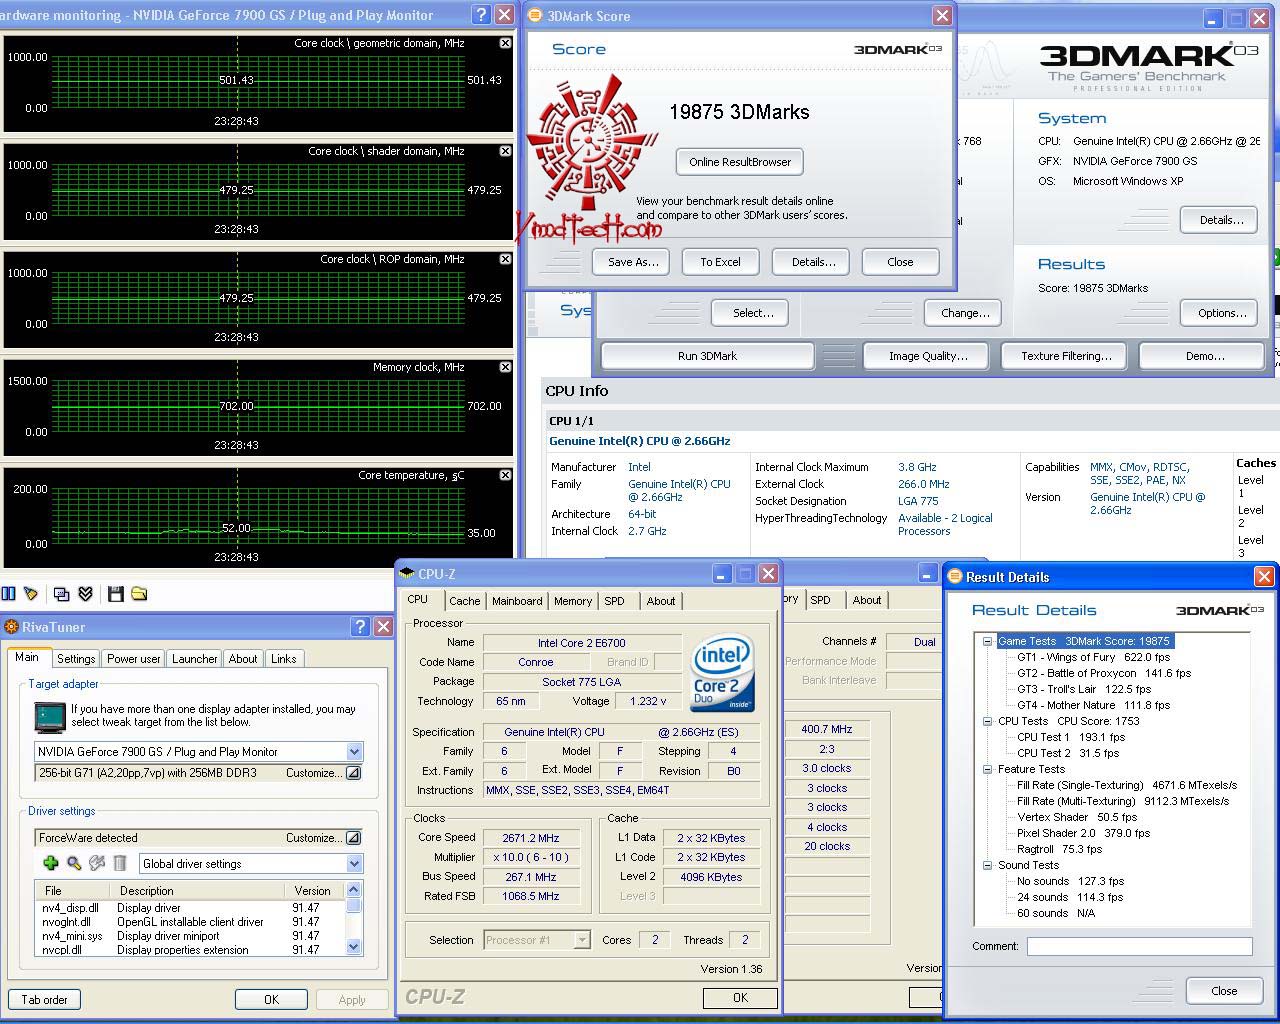This screenshot has width=1280, height=1024.
Task: Click the Tab order button in RivaTuner
Action: 45,999
